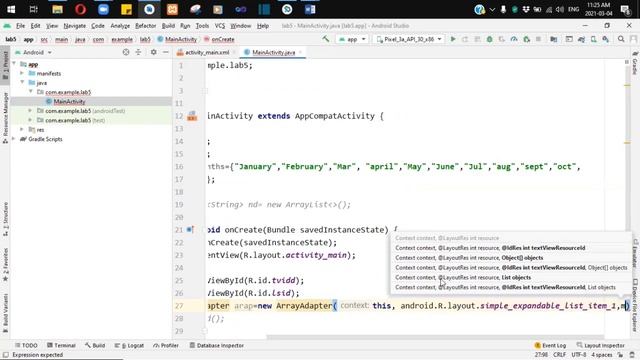This screenshot has height=360, width=640.
Task: Click the CRLF line separator in status bar
Action: tap(559, 355)
